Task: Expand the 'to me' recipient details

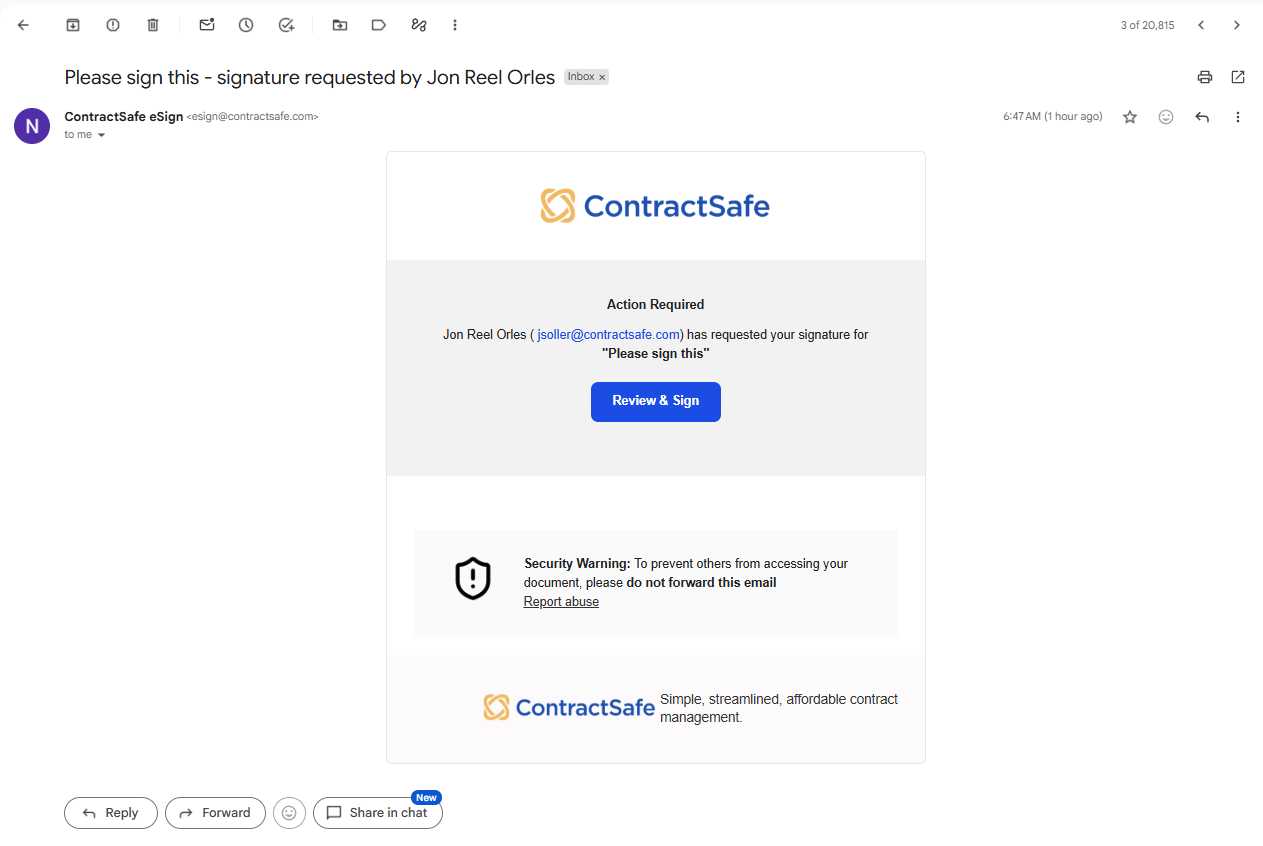Action: [101, 135]
